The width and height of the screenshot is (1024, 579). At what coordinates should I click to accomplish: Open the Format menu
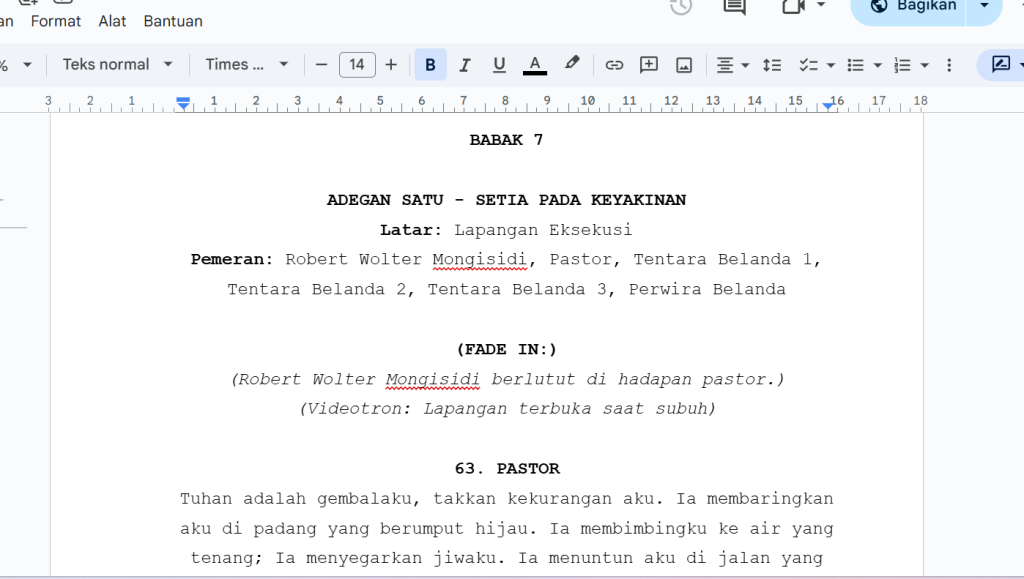(56, 21)
